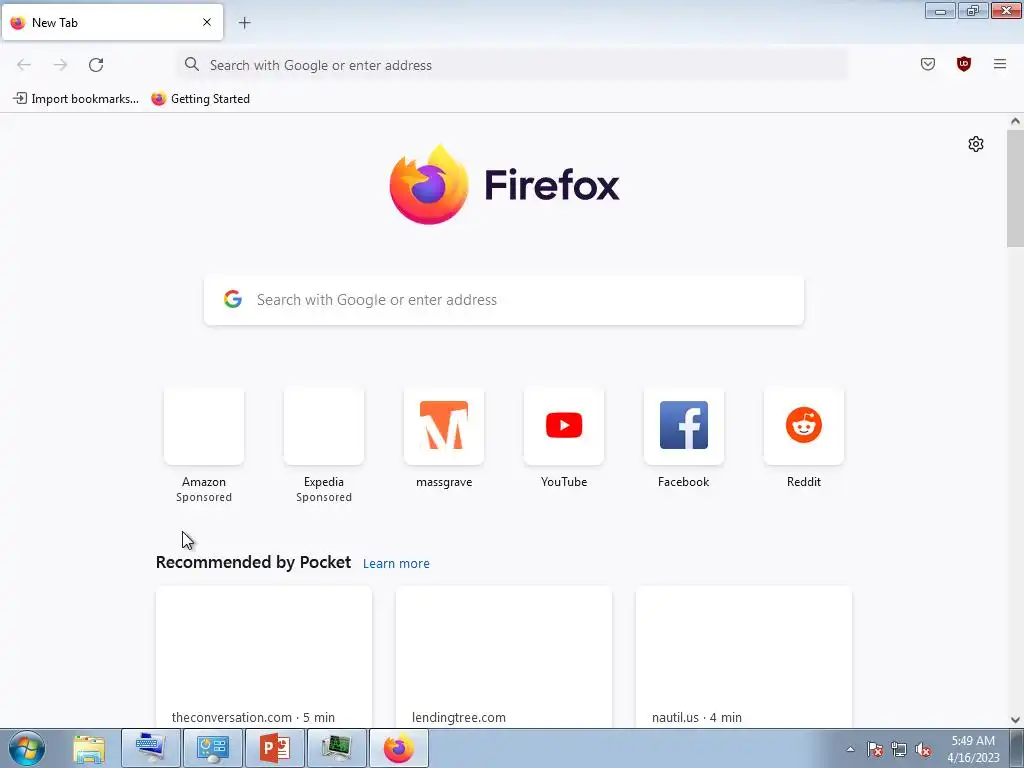Open the Windows Start button
Viewport: 1024px width, 768px height.
[26, 748]
